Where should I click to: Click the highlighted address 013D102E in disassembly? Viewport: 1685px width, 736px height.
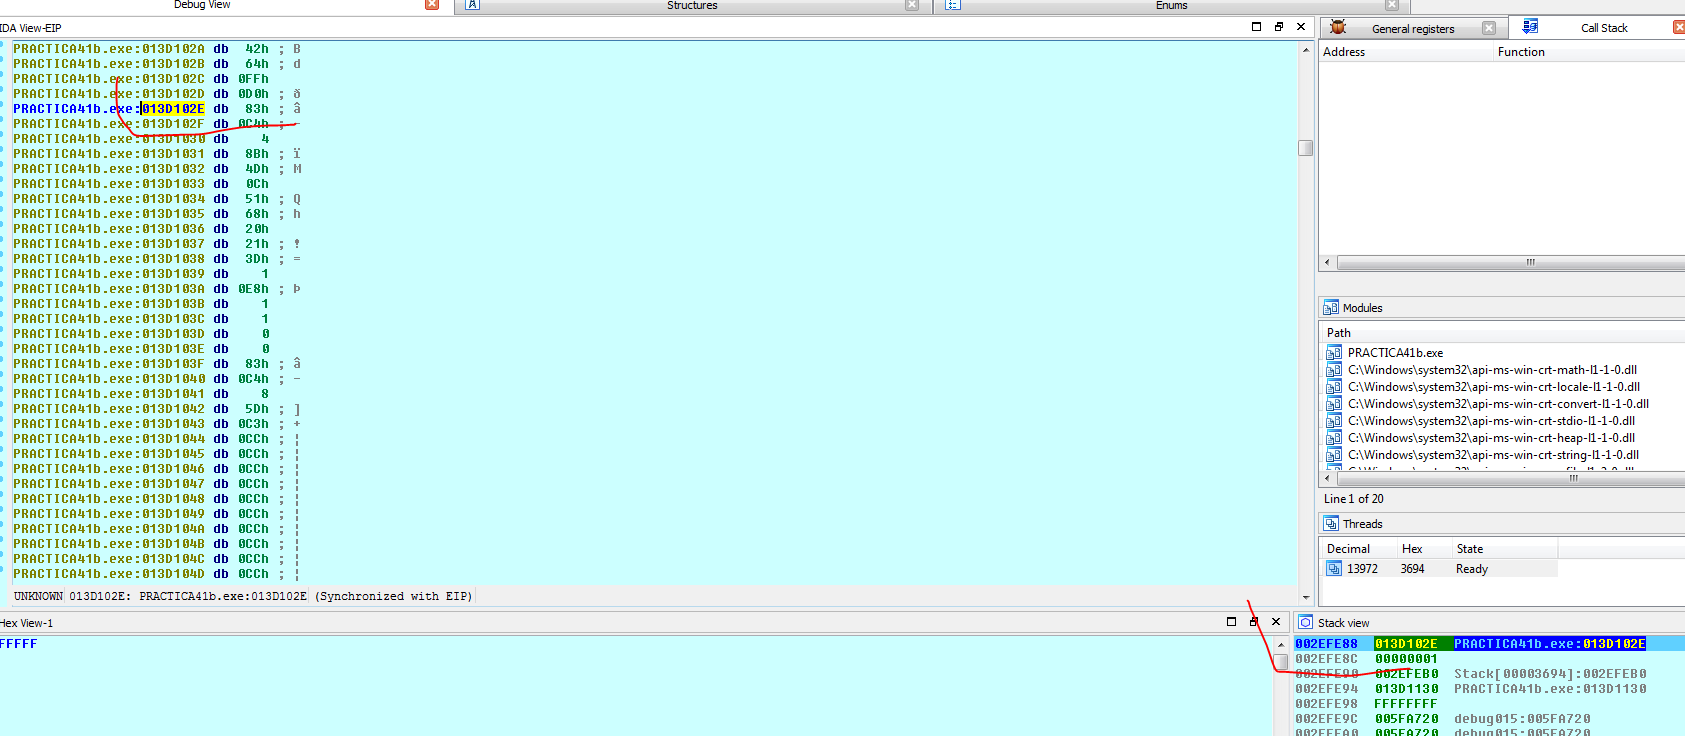(x=173, y=109)
